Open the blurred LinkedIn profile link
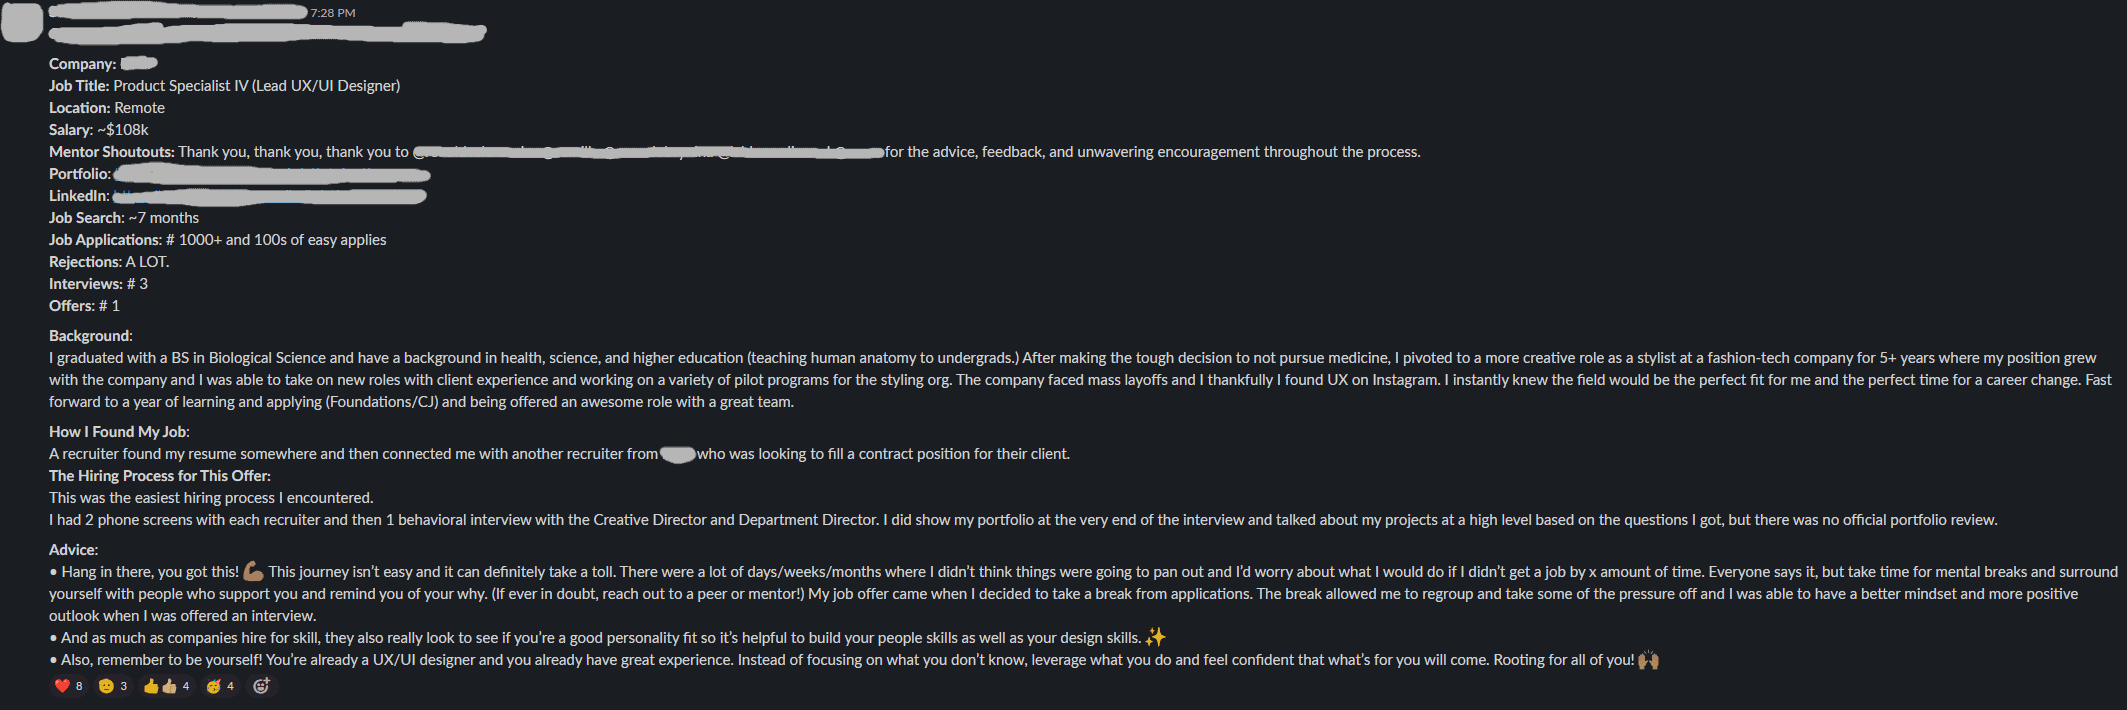This screenshot has width=2127, height=710. tap(269, 196)
